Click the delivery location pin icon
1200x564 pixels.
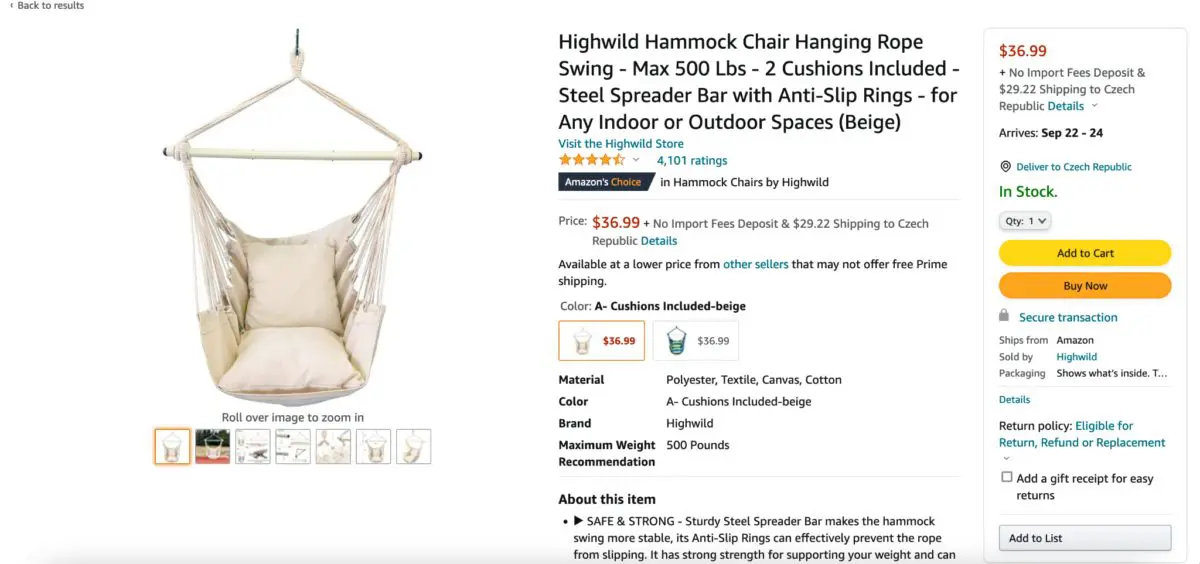[1006, 167]
